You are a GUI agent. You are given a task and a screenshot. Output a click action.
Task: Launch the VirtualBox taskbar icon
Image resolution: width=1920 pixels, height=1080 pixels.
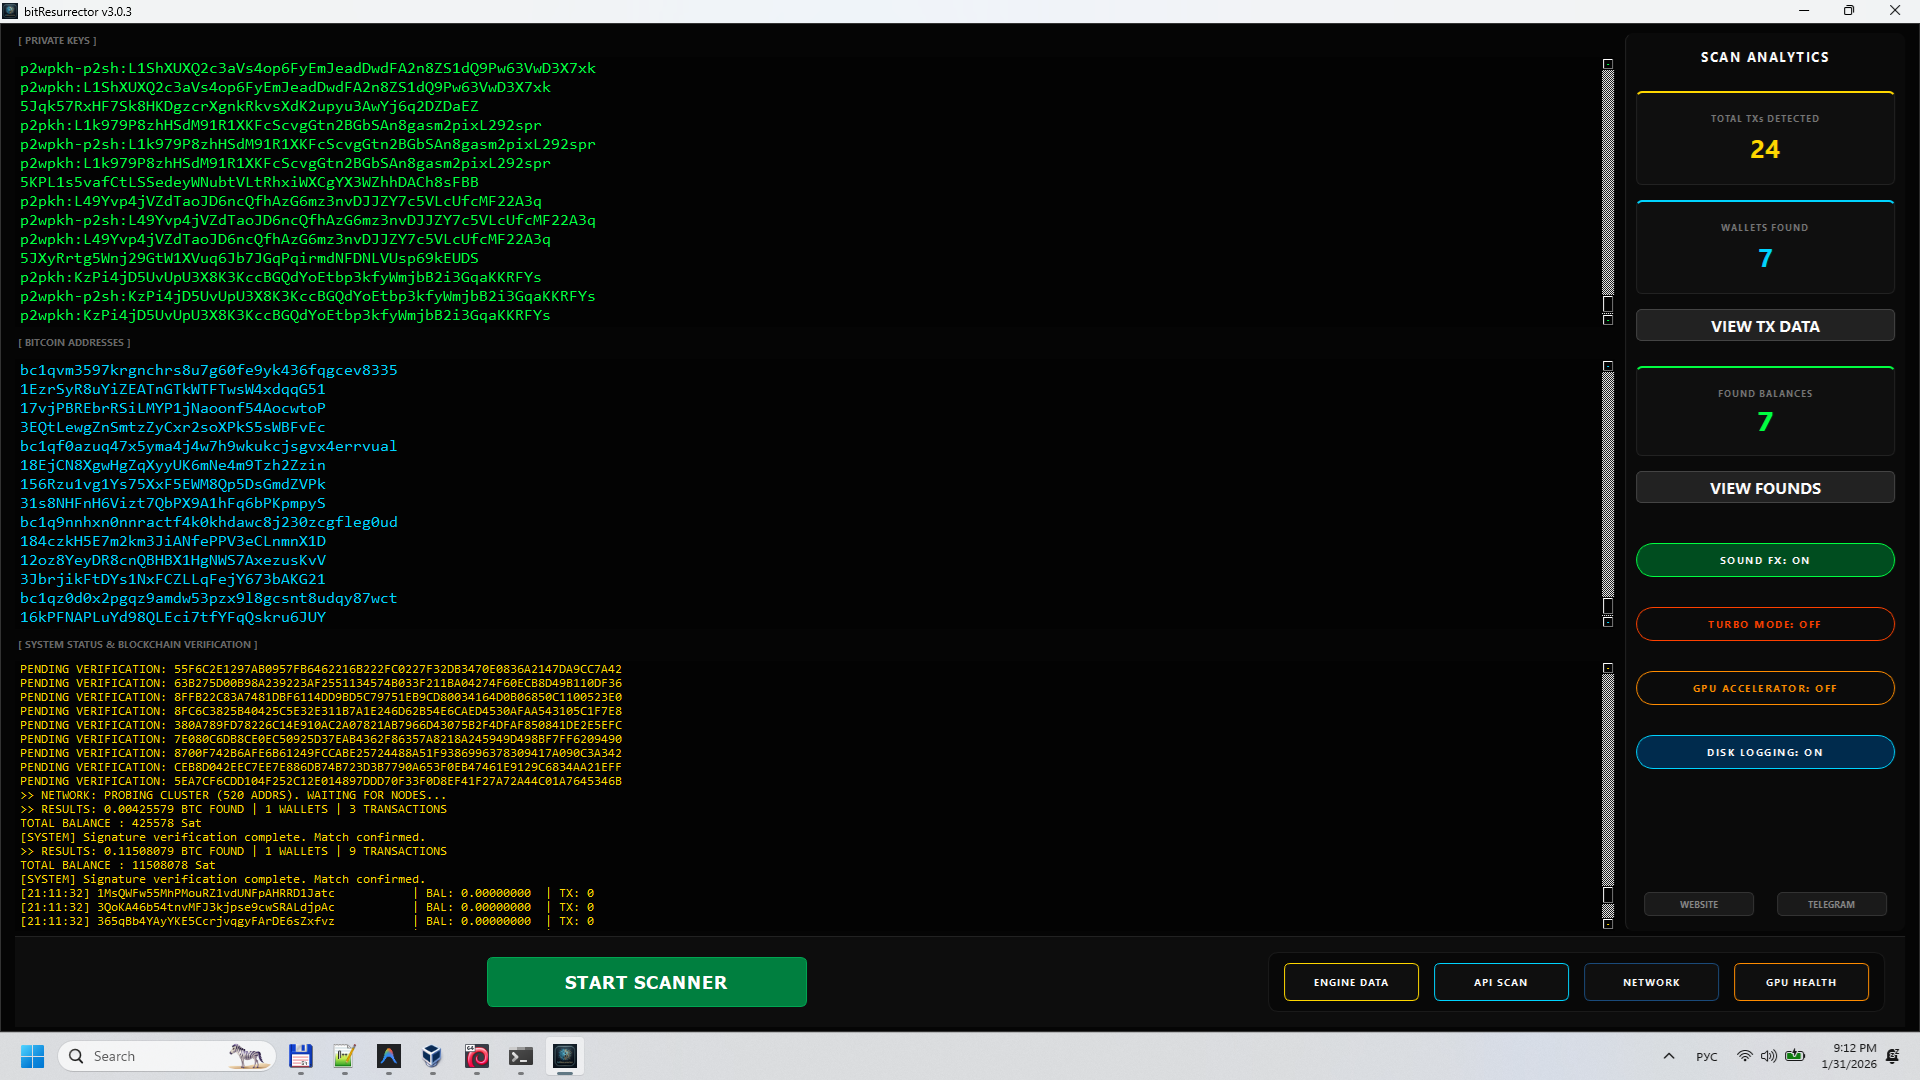(x=431, y=1055)
